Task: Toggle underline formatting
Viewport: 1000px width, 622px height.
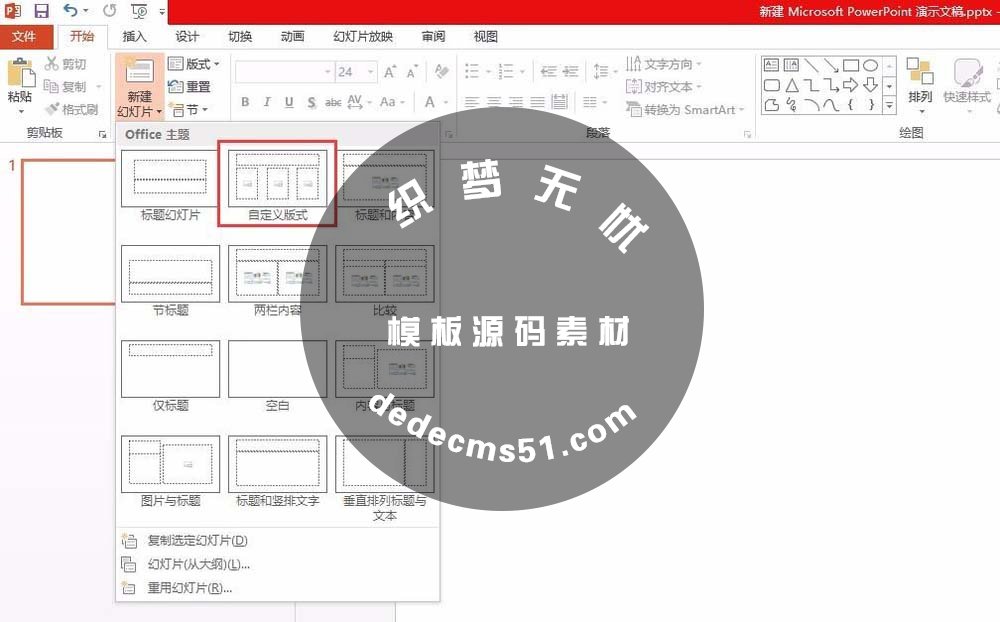Action: tap(288, 103)
